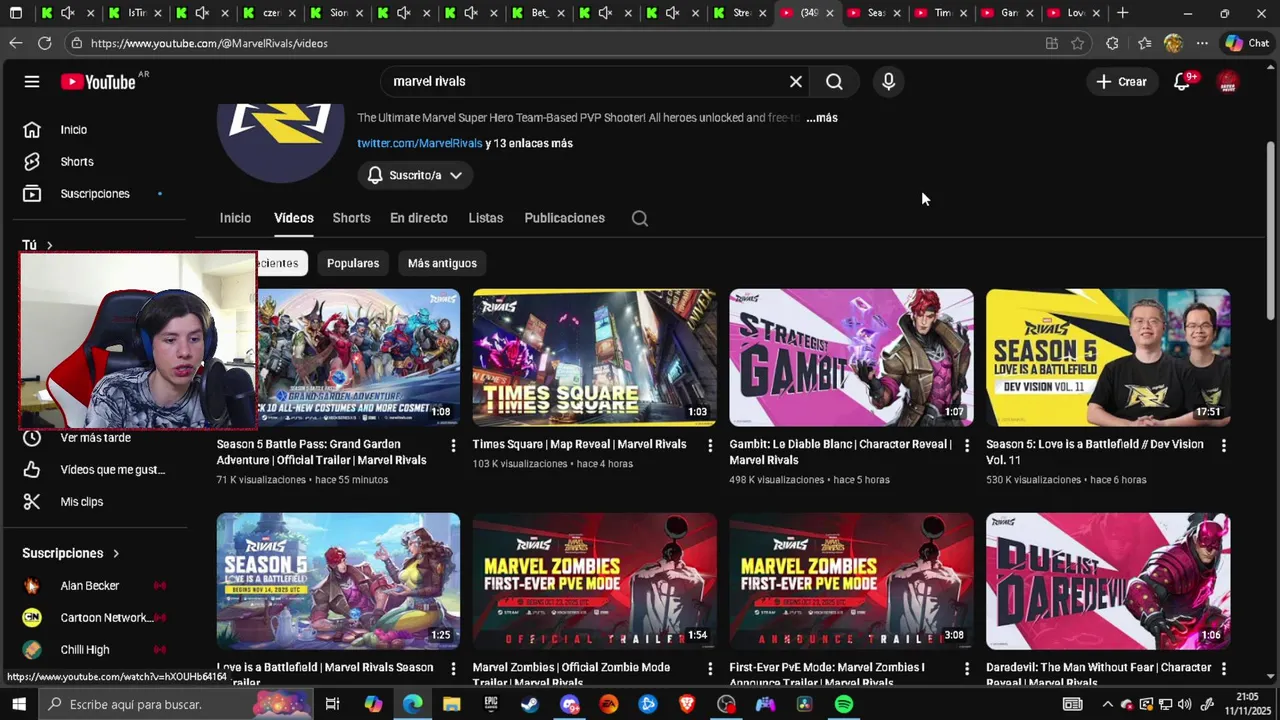Viewport: 1280px width, 720px height.
Task: Open a new browser tab
Action: [1122, 13]
